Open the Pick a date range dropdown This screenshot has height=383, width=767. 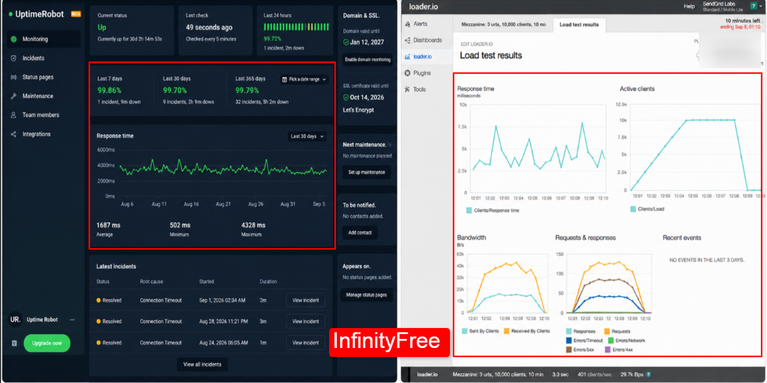pos(304,79)
